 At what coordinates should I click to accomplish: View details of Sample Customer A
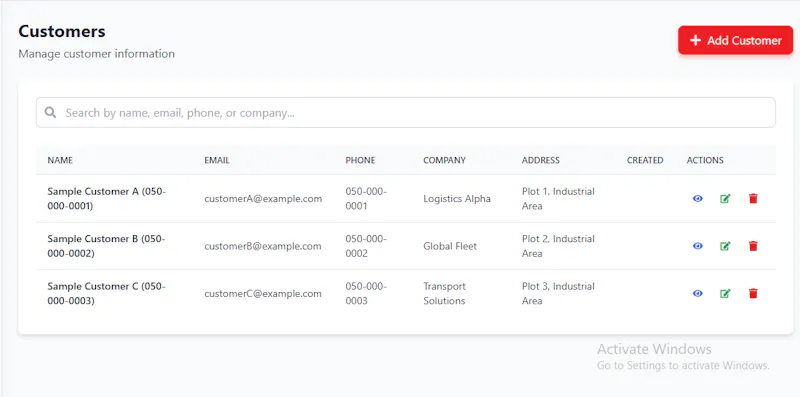pos(697,198)
